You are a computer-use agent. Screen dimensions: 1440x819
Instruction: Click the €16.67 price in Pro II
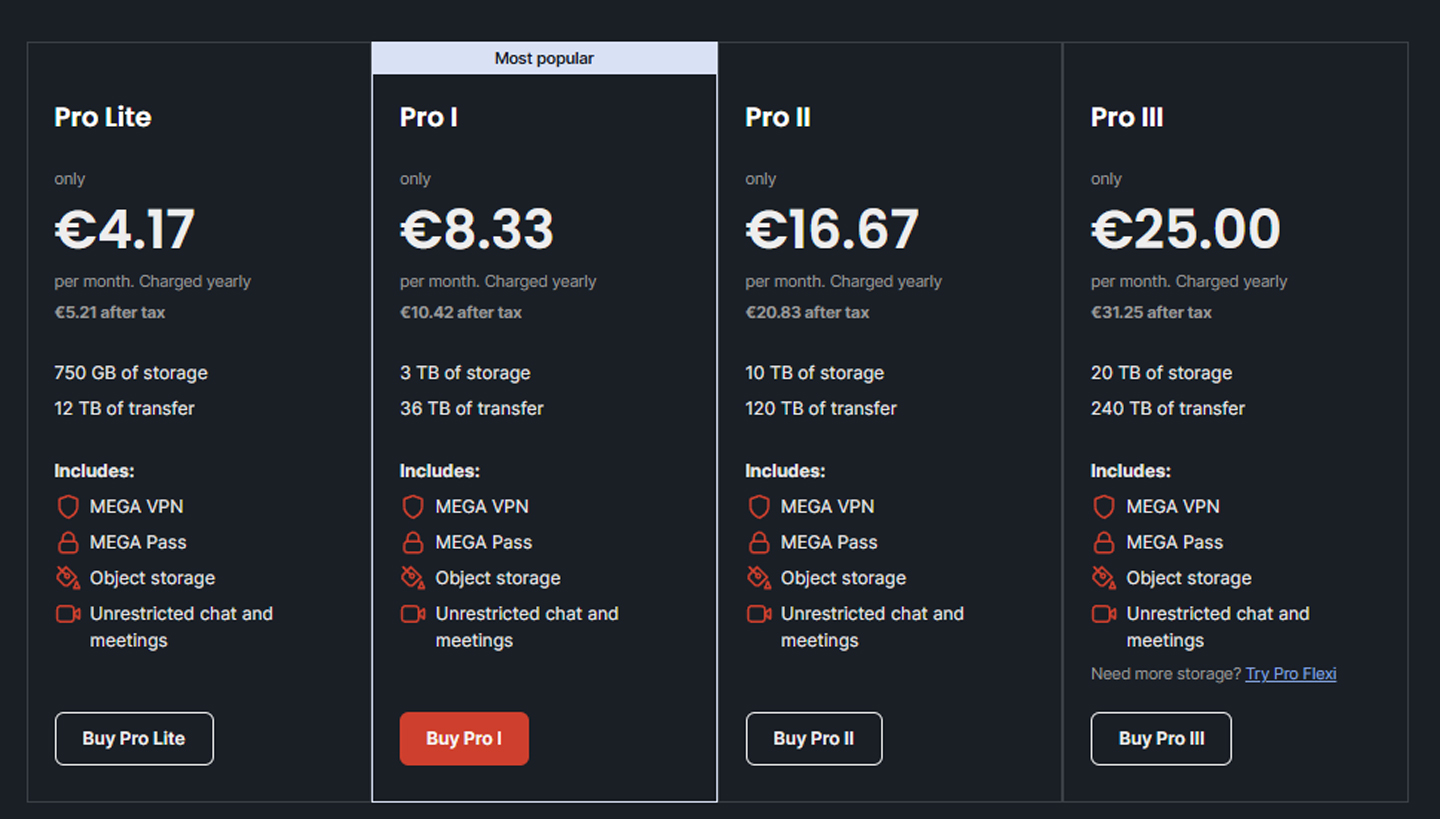click(832, 229)
